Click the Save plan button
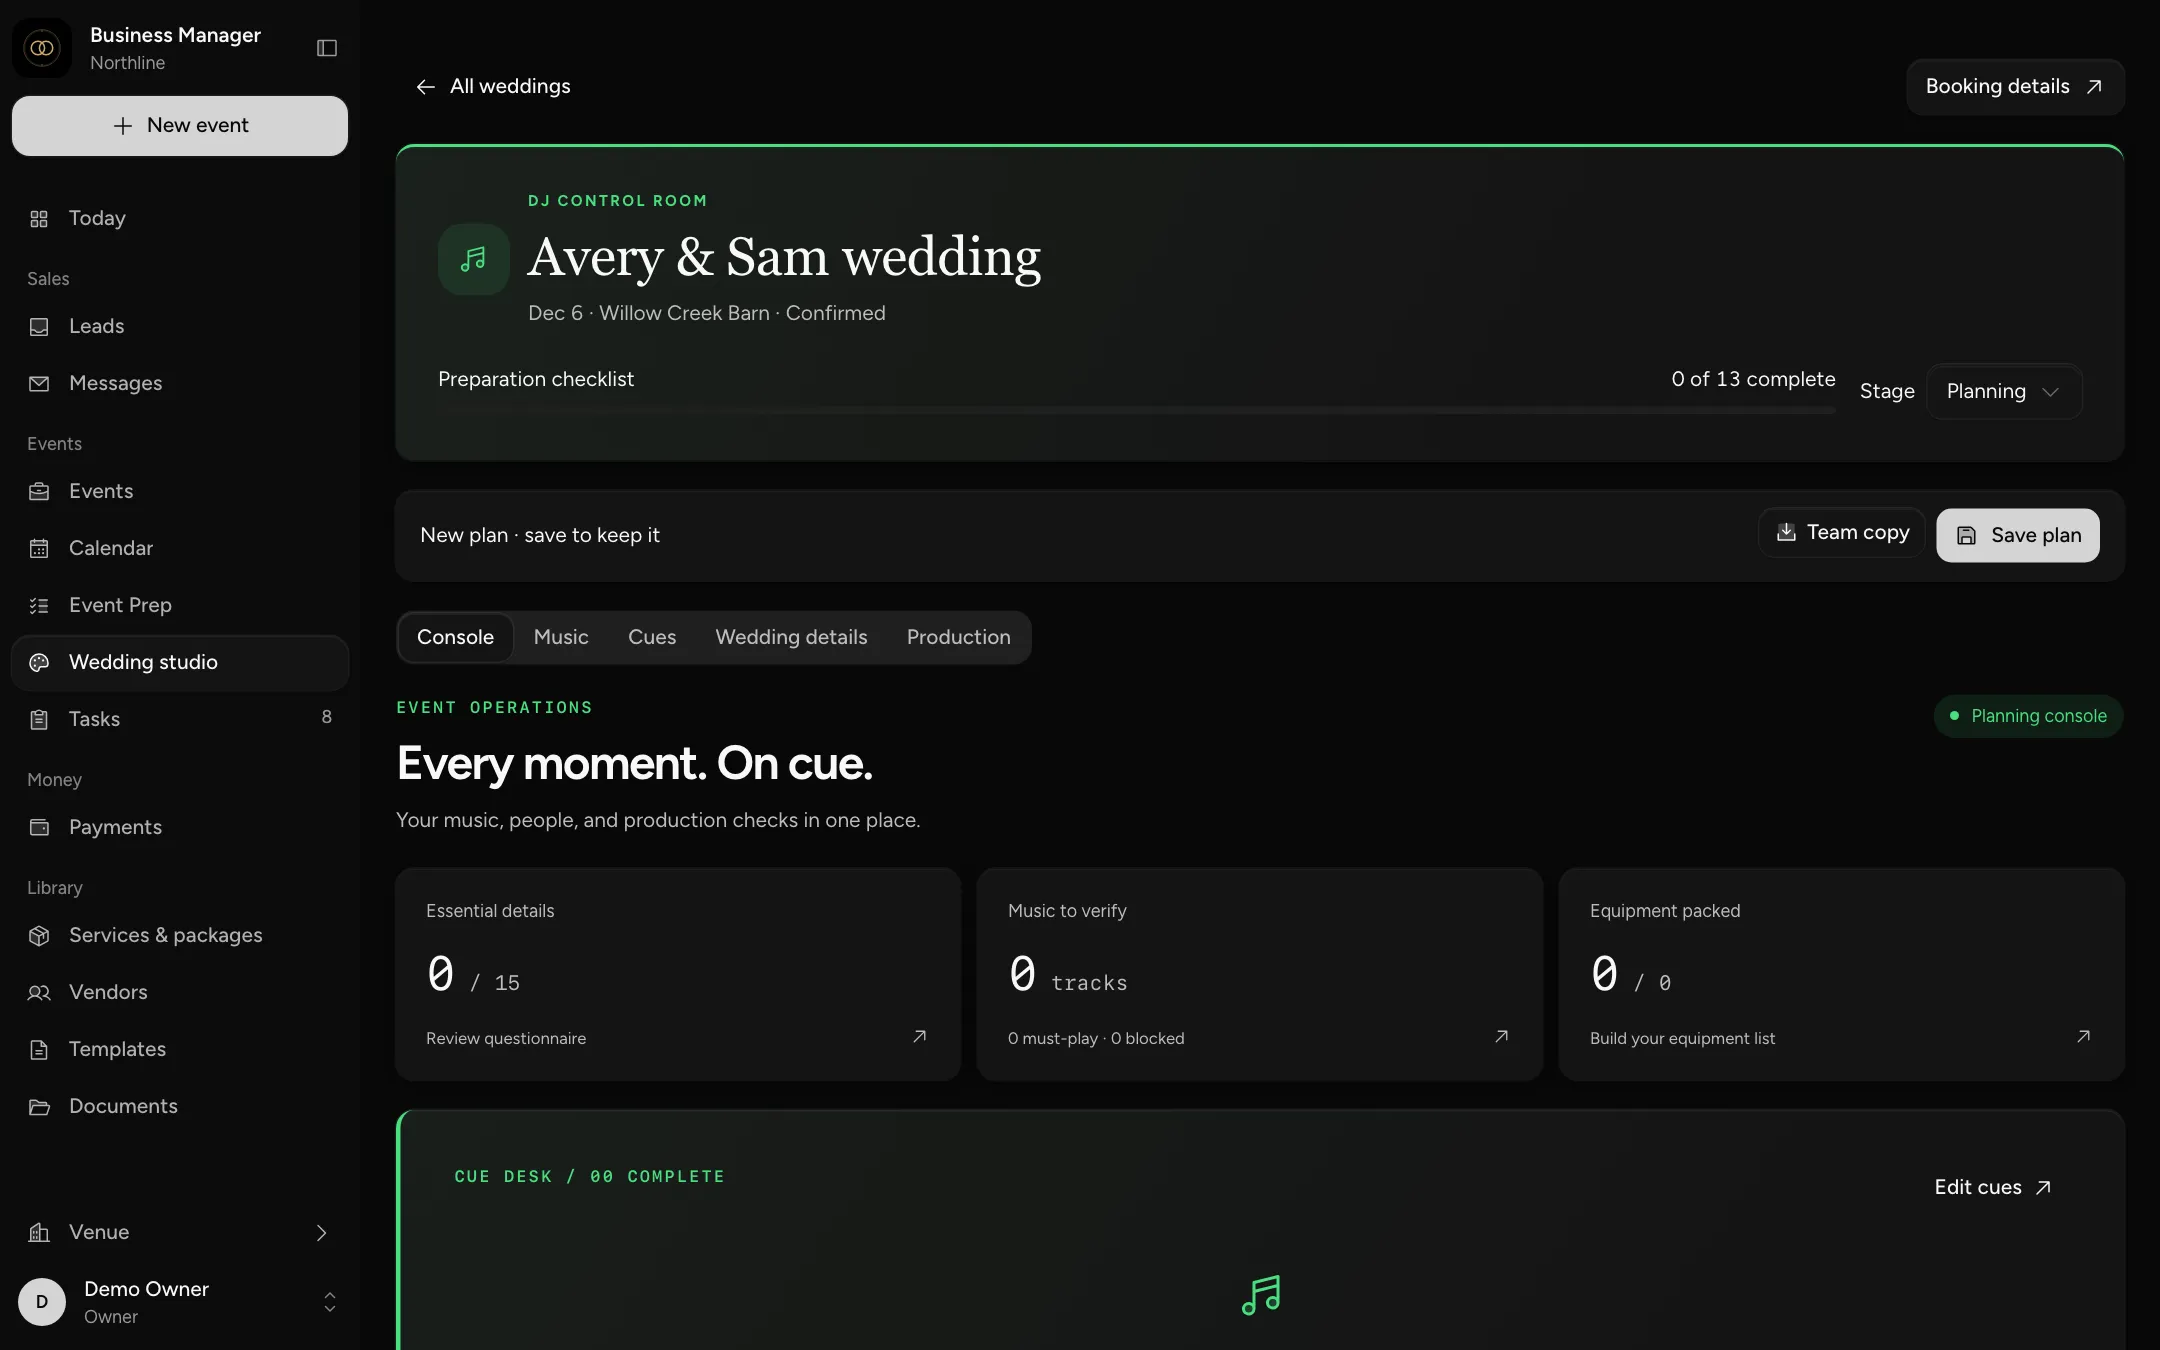 pos(2017,536)
